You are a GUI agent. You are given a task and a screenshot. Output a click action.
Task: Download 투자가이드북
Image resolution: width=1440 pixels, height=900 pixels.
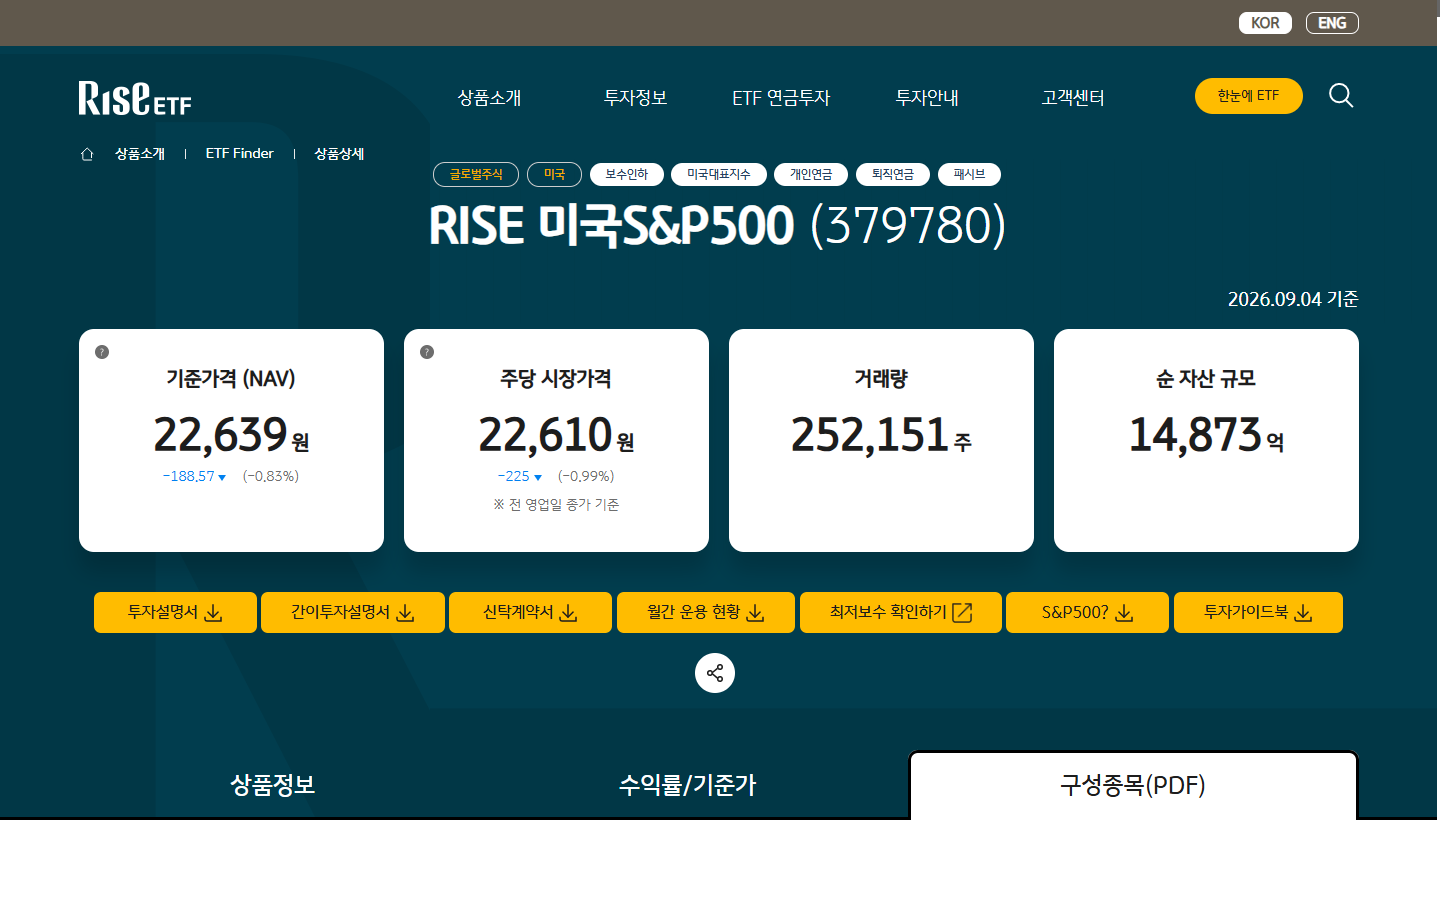coord(1258,612)
